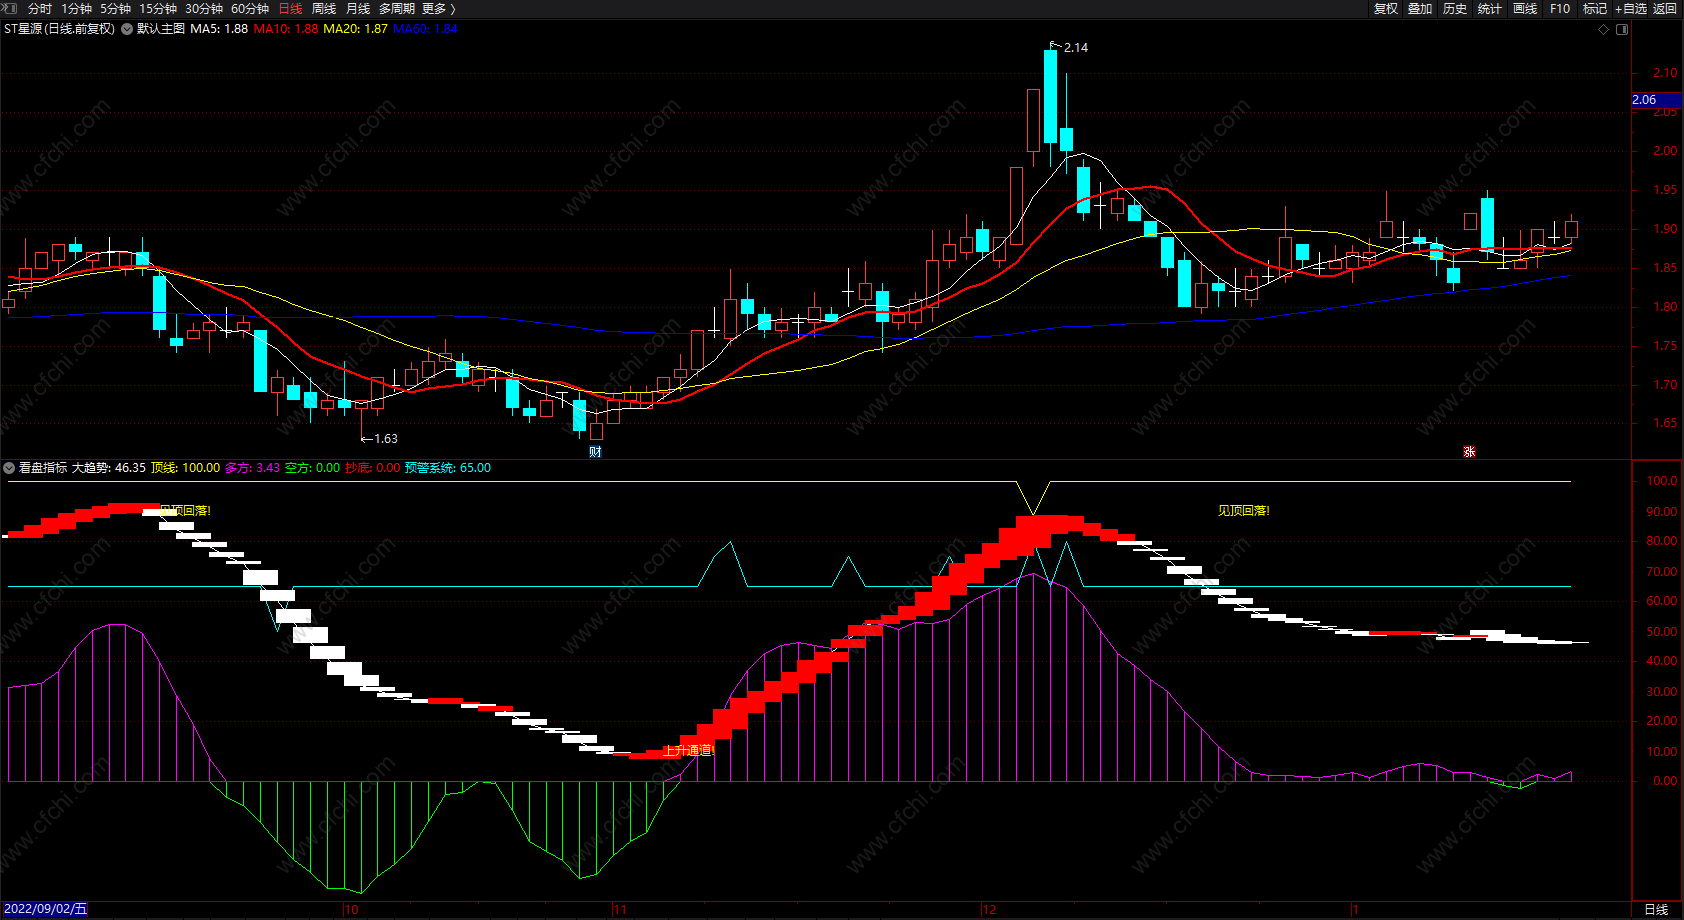The width and height of the screenshot is (1684, 920).
Task: Select the 1分钟 period tab
Action: [76, 9]
